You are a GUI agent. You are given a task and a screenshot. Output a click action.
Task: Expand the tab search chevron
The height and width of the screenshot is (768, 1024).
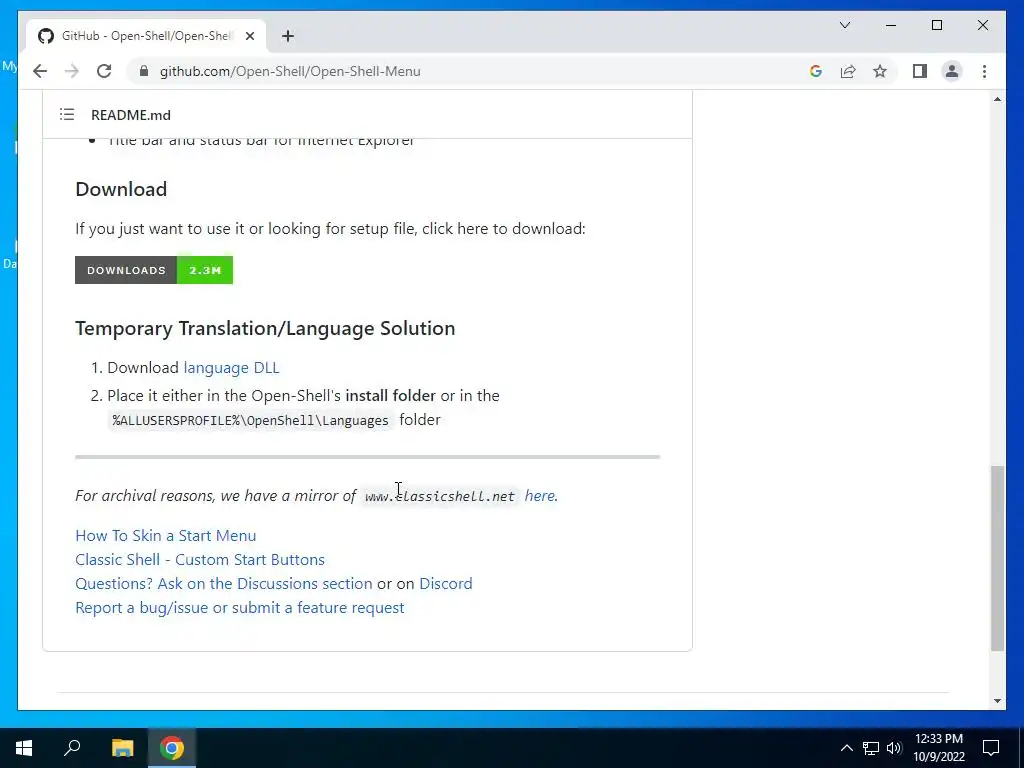click(844, 25)
